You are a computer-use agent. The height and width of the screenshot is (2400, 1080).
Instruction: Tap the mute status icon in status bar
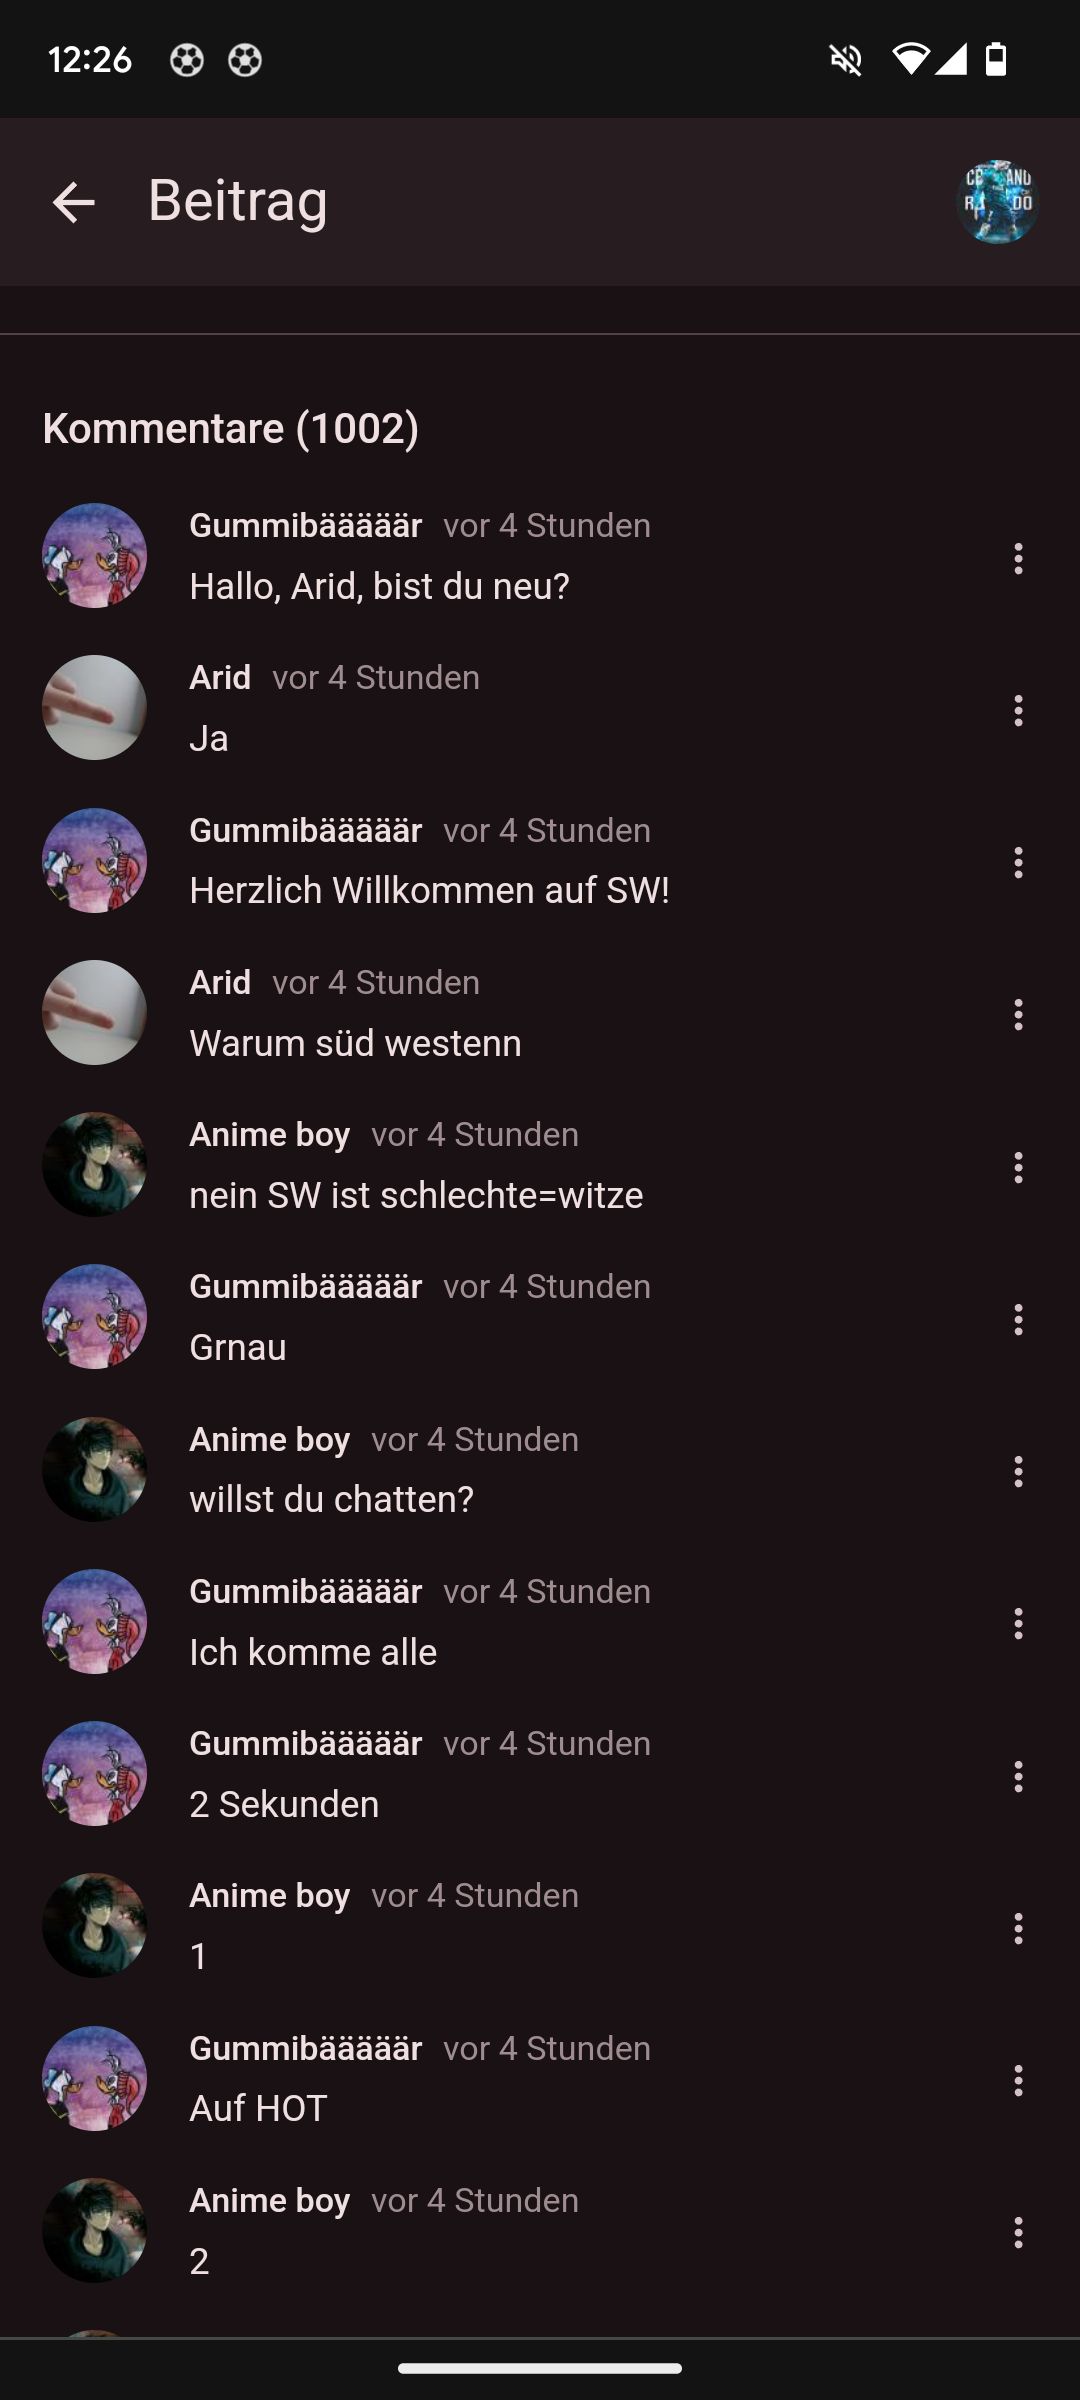click(x=846, y=60)
